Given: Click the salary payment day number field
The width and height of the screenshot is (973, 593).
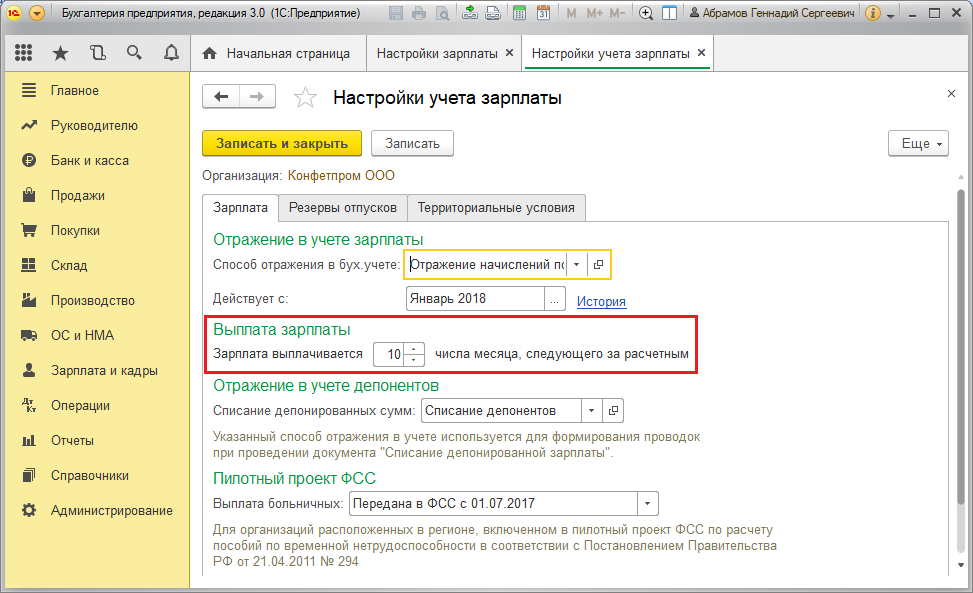Looking at the screenshot, I should (x=389, y=354).
